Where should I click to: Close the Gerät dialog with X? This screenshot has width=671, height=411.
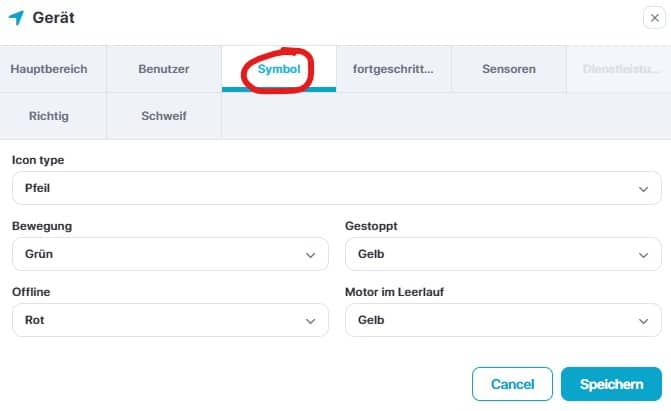pos(654,17)
